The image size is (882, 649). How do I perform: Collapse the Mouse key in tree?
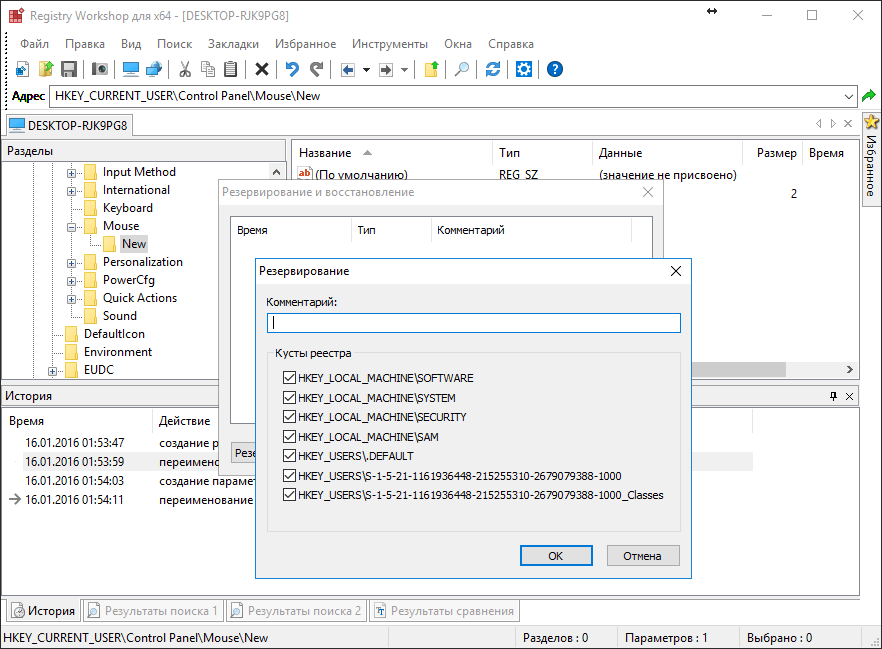tap(73, 226)
